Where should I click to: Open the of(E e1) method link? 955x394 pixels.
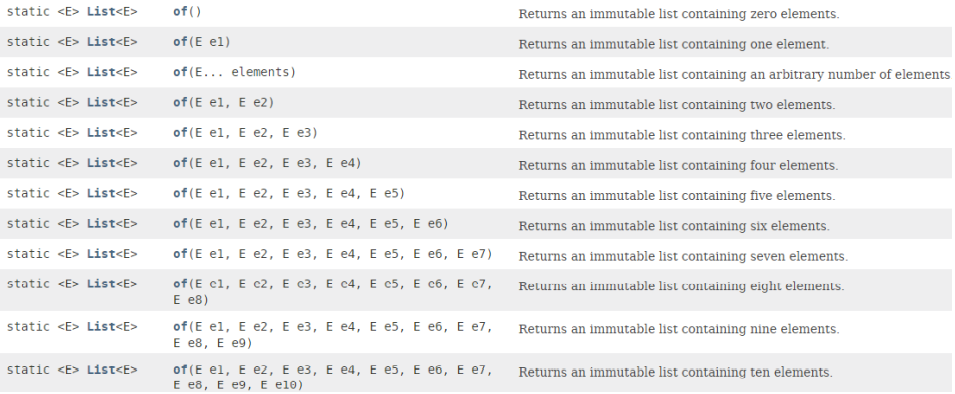[180, 42]
